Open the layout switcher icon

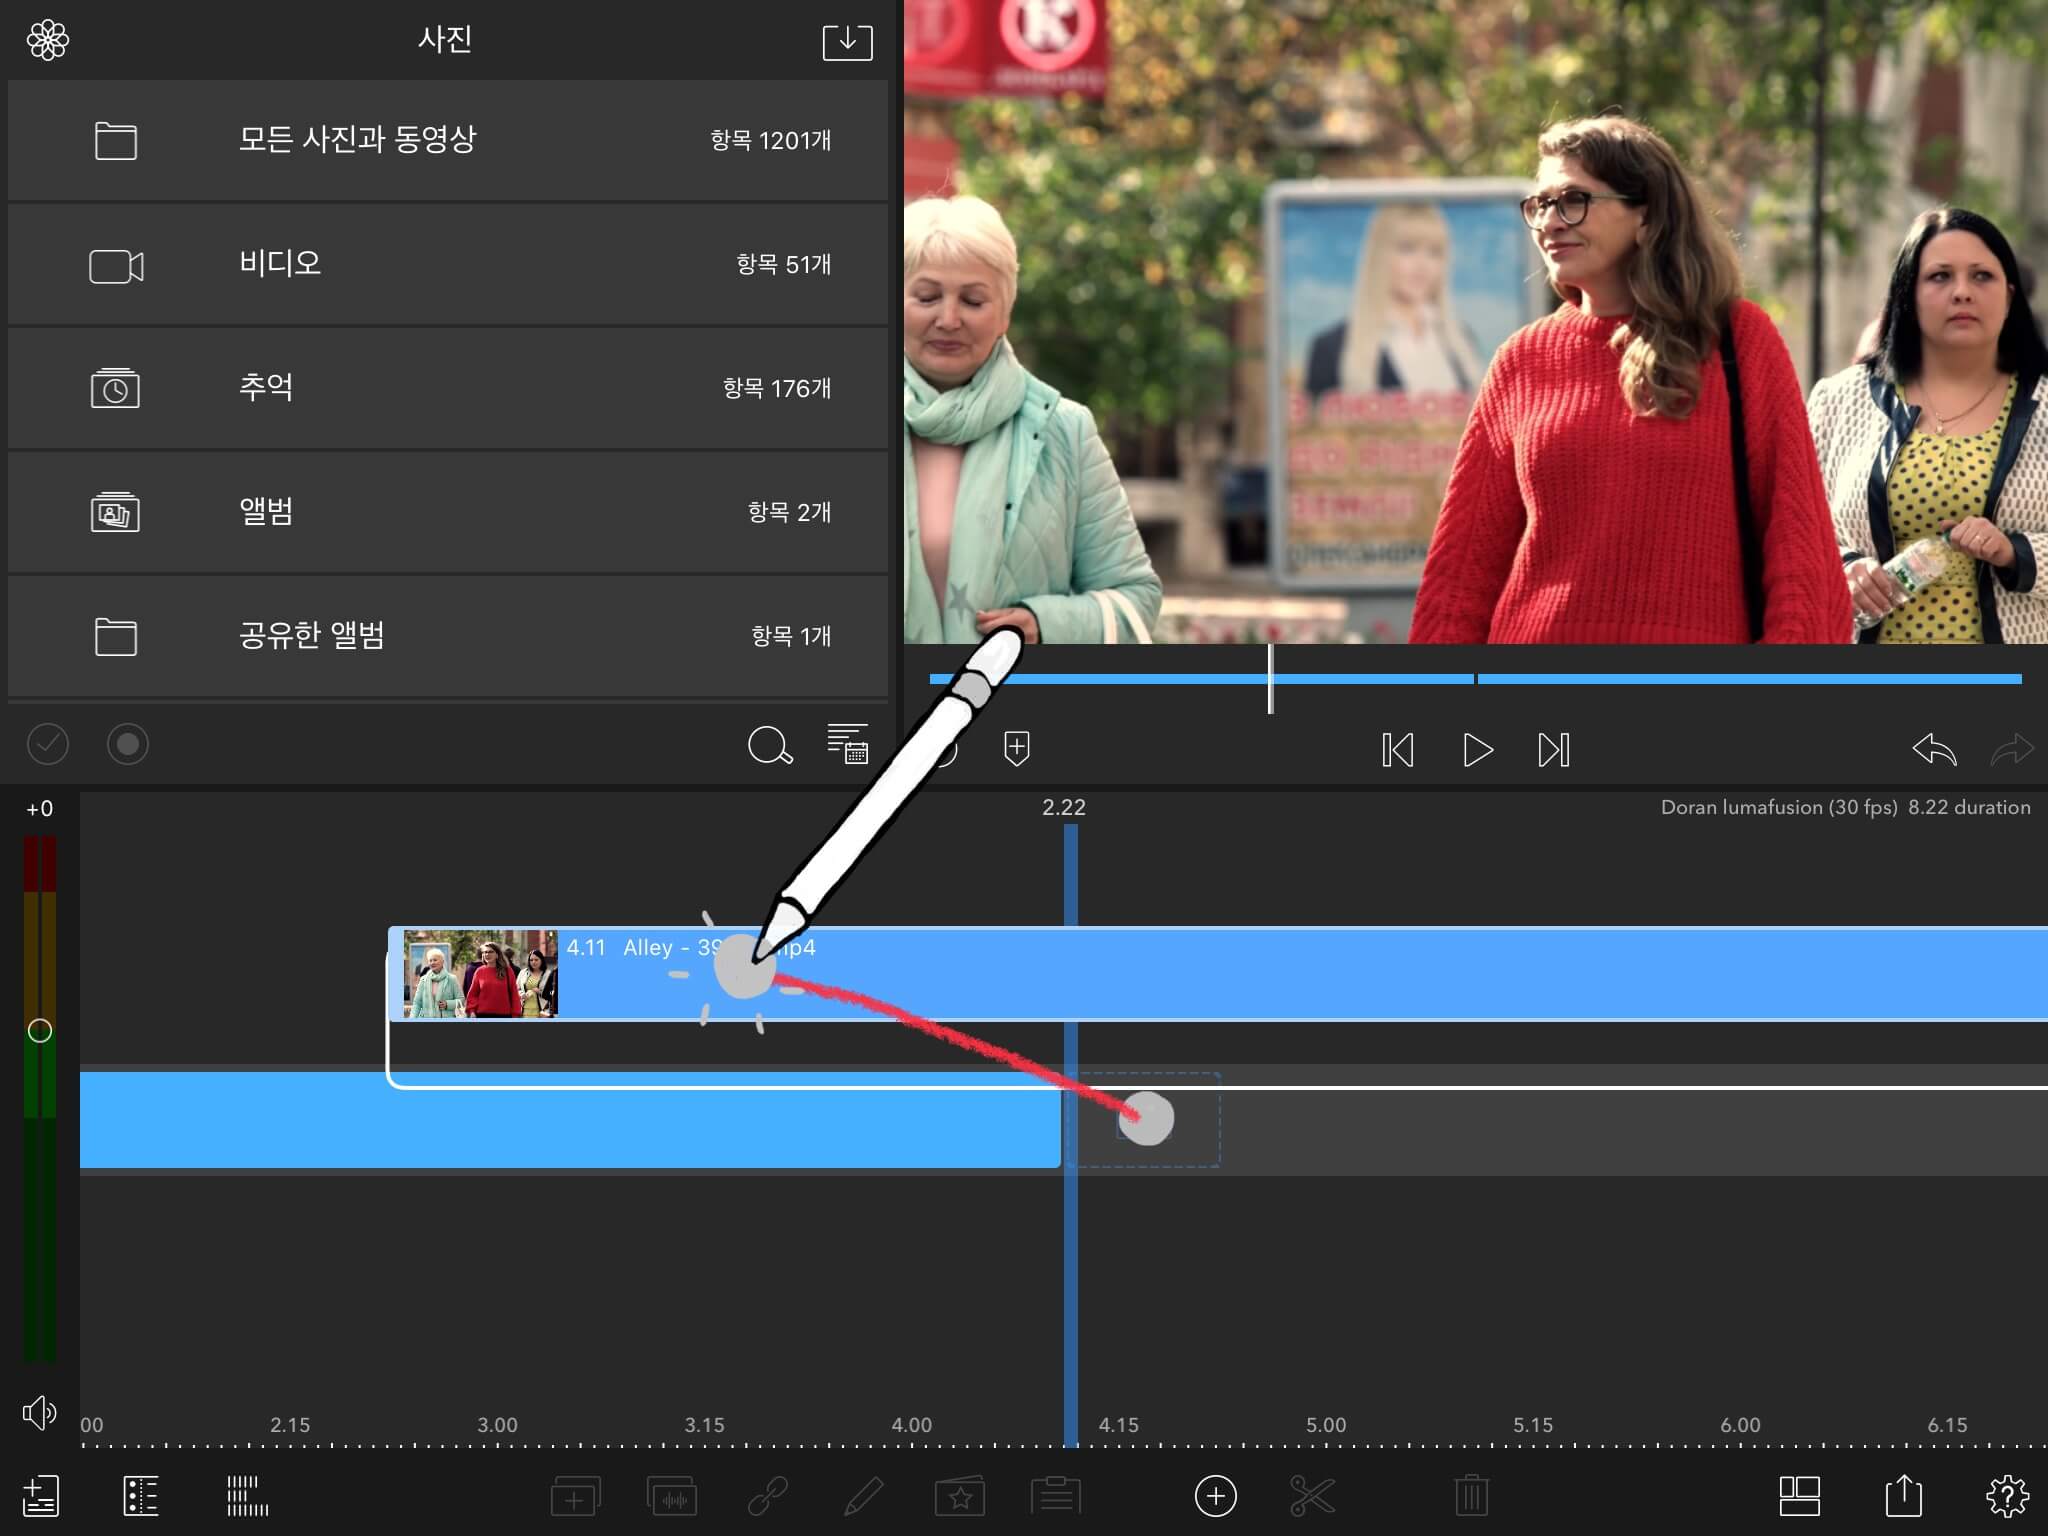tap(1799, 1496)
